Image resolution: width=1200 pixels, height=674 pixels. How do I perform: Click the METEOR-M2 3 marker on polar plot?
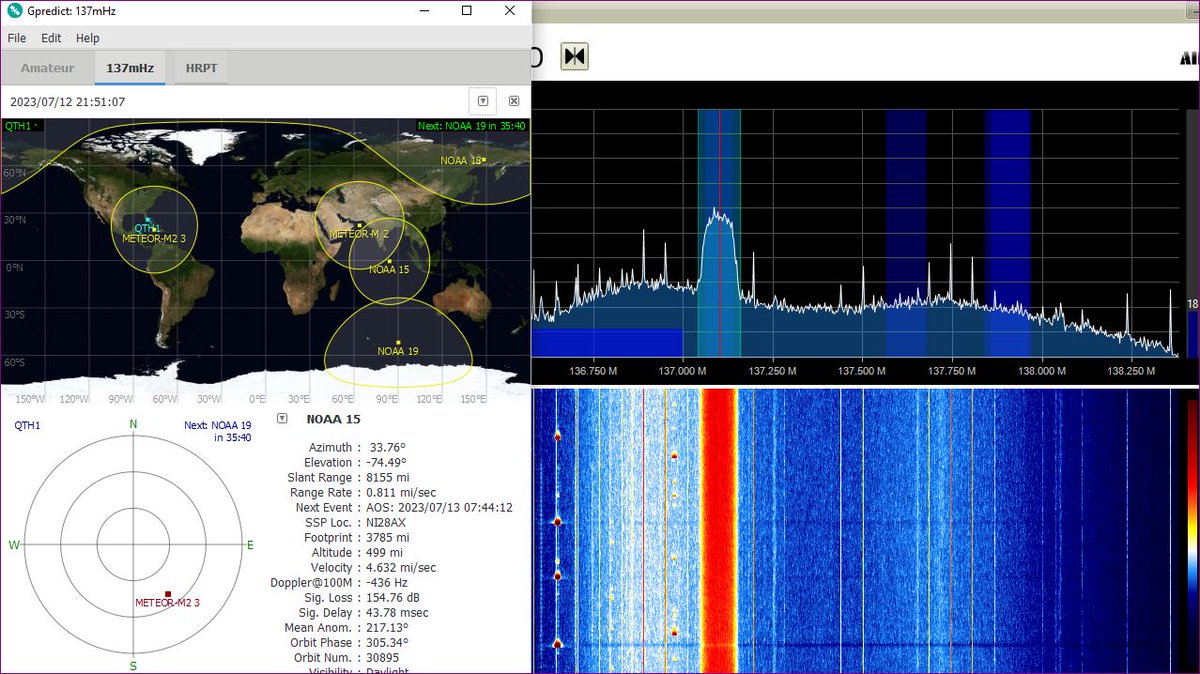[168, 594]
